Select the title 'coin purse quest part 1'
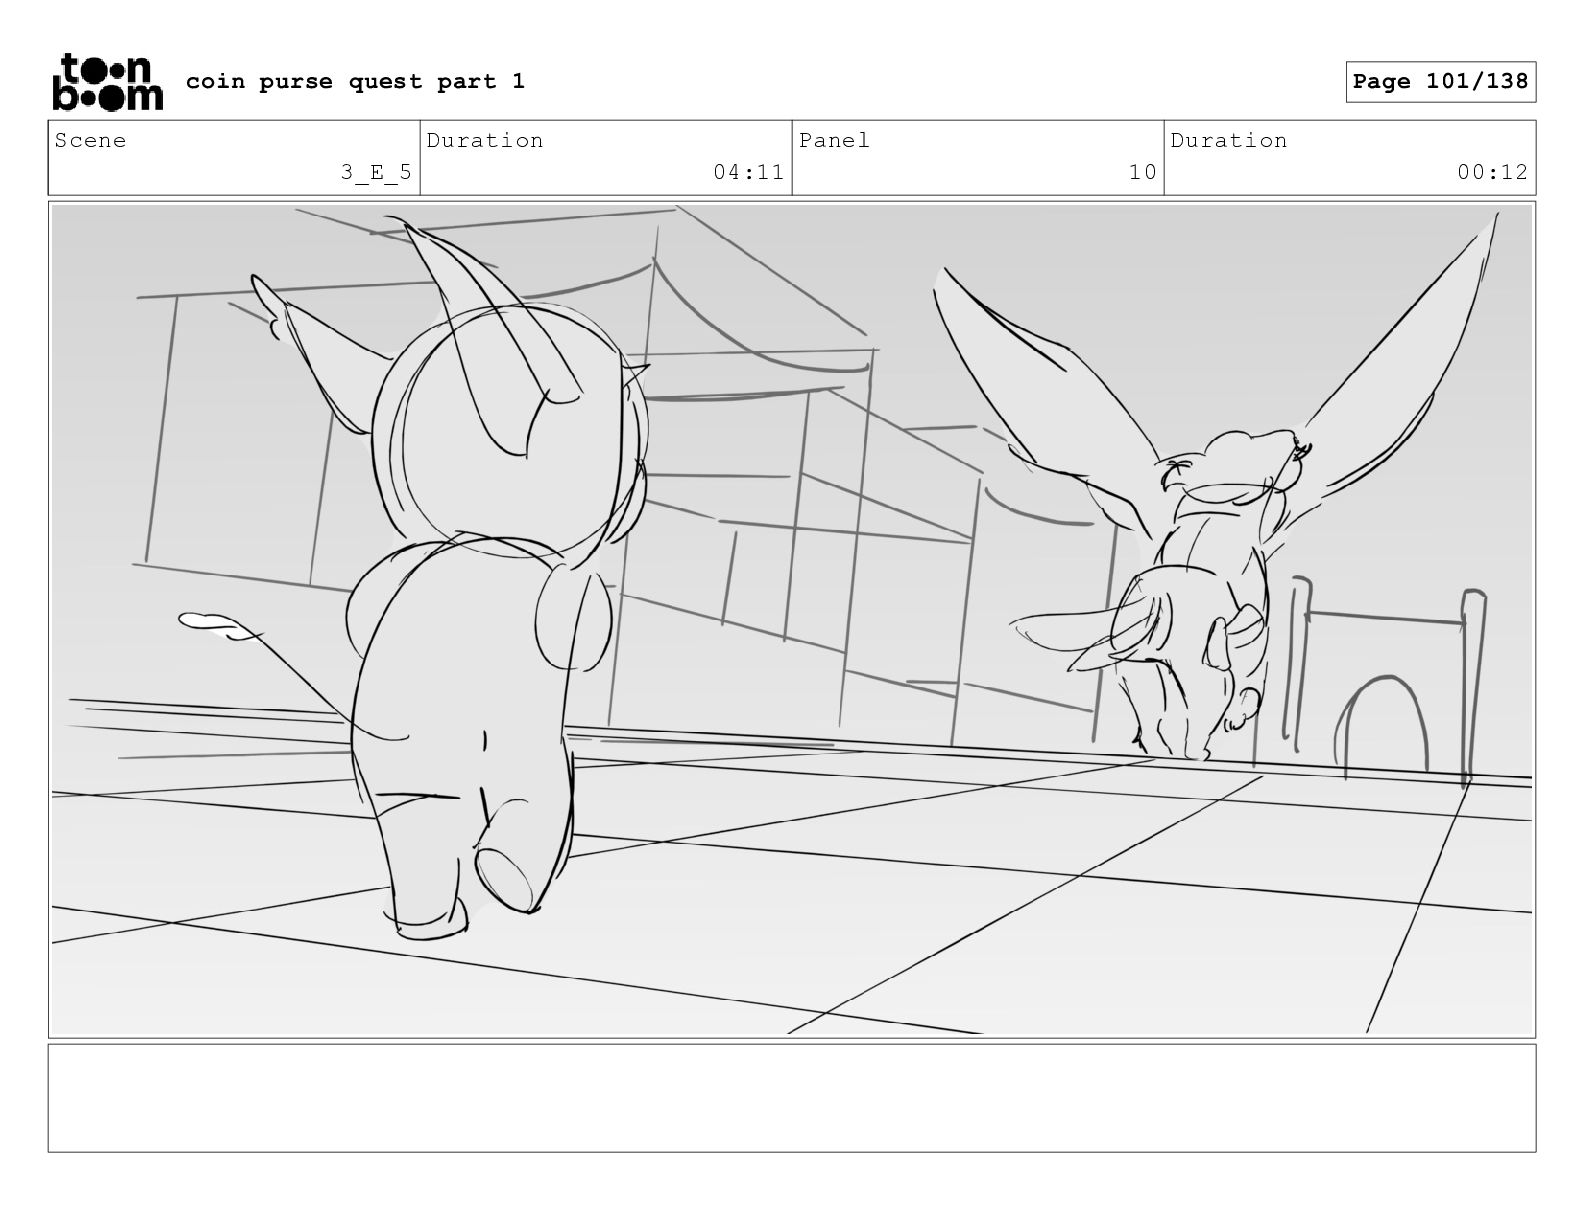 (x=355, y=81)
